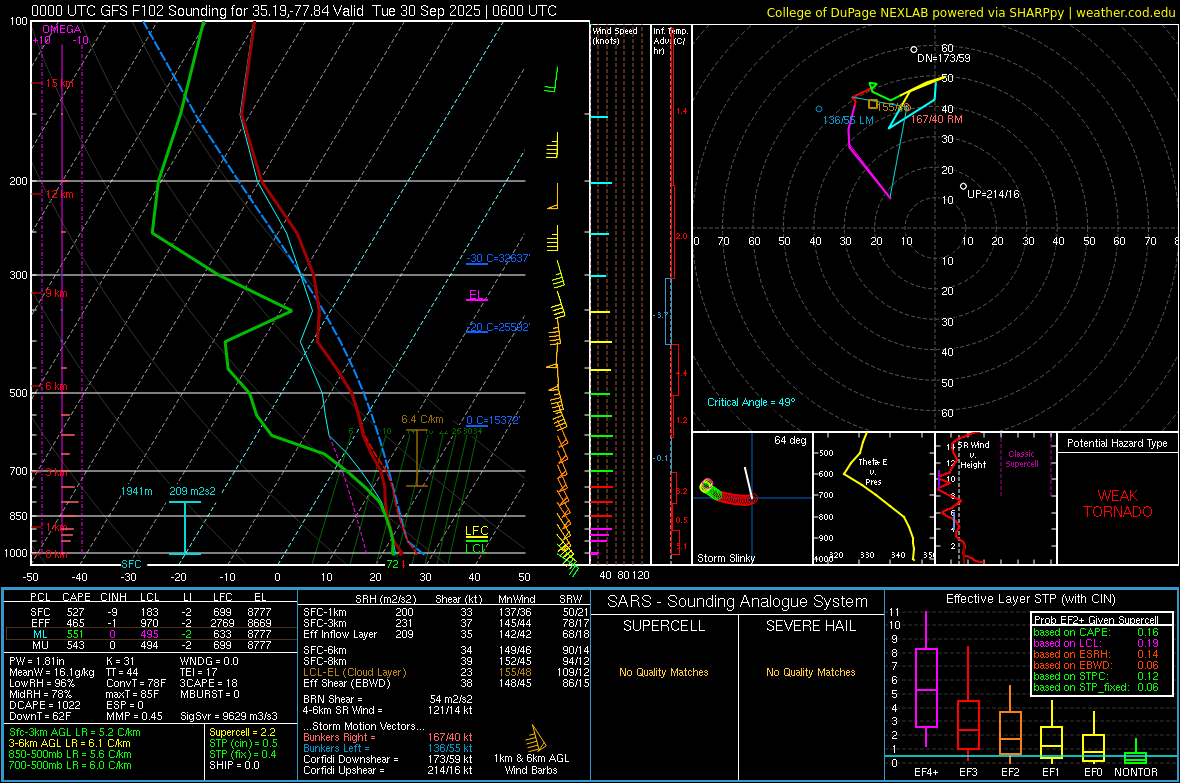Click the Bunkers left-mover circle near 136/55 LM
Image resolution: width=1180 pixels, height=783 pixels.
pos(819,109)
